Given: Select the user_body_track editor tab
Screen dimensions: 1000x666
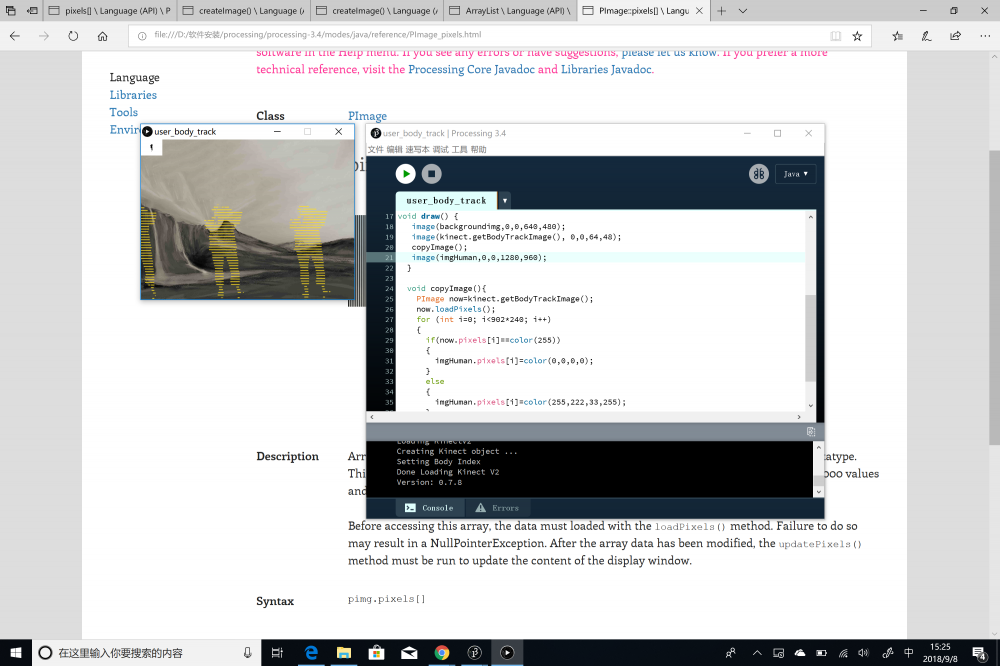Looking at the screenshot, I should coord(446,200).
